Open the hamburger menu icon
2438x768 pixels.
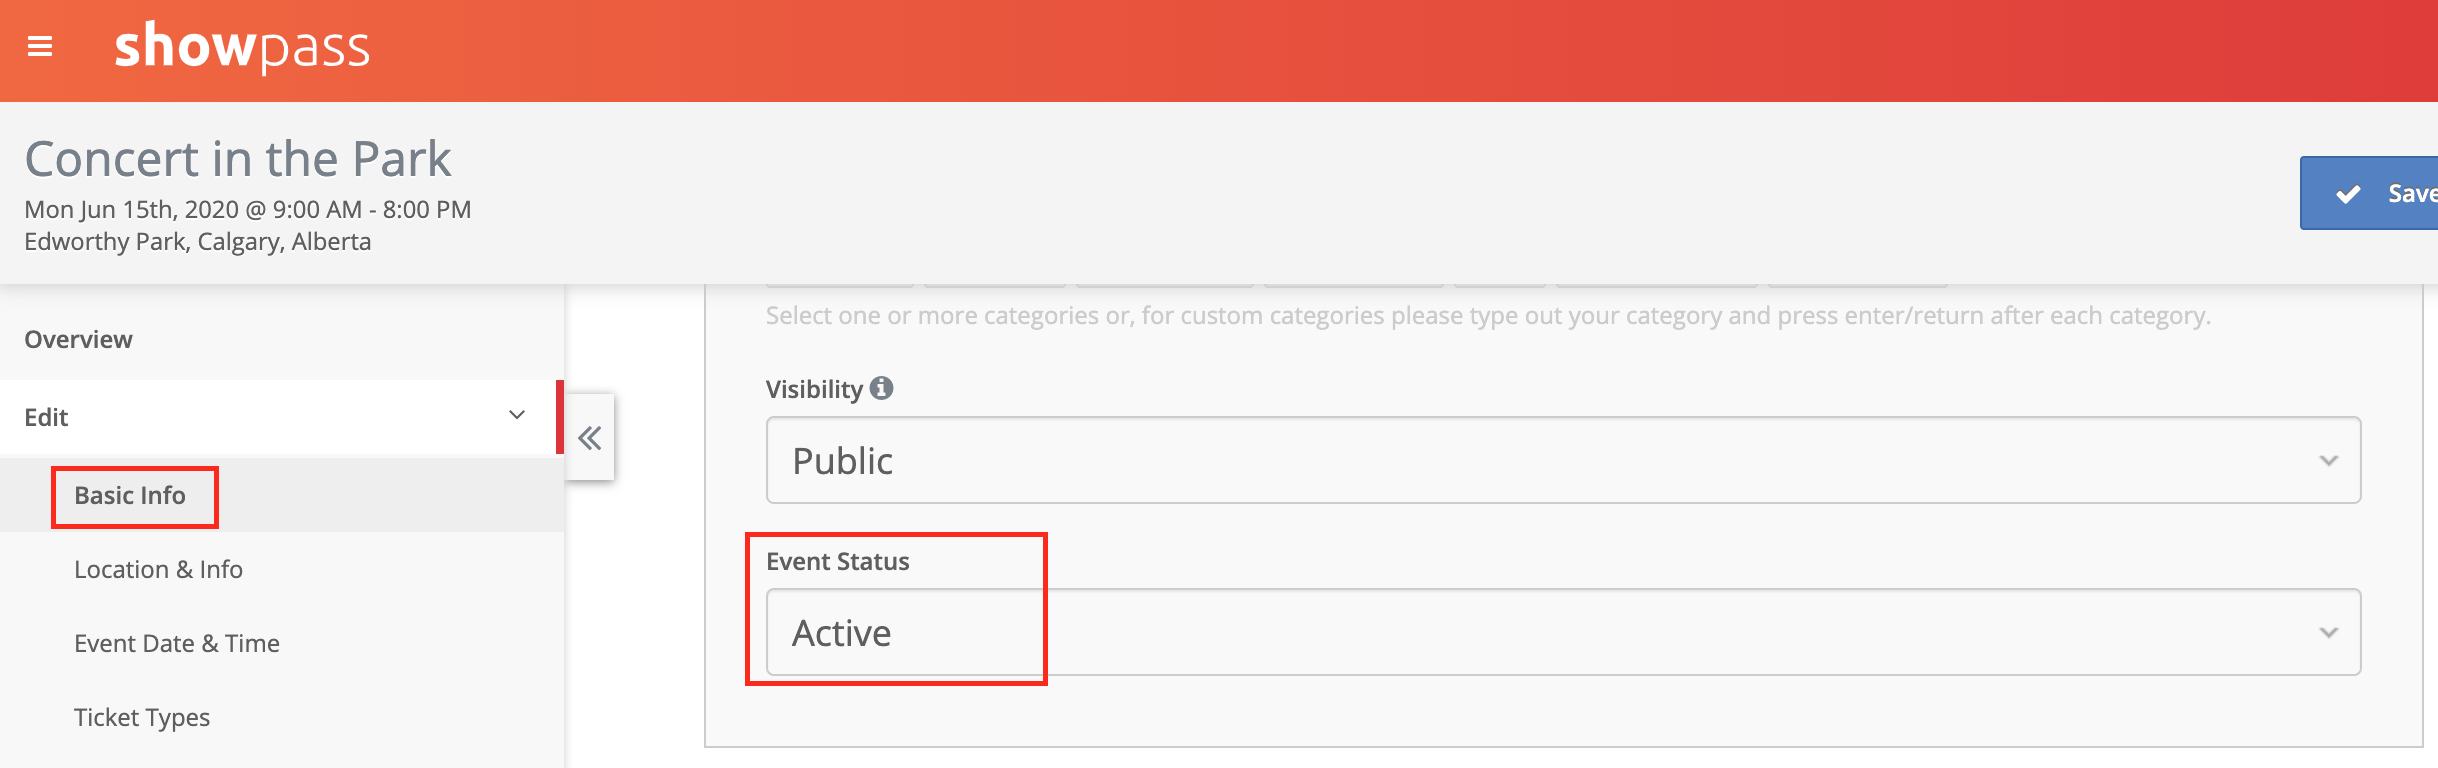click(x=40, y=46)
